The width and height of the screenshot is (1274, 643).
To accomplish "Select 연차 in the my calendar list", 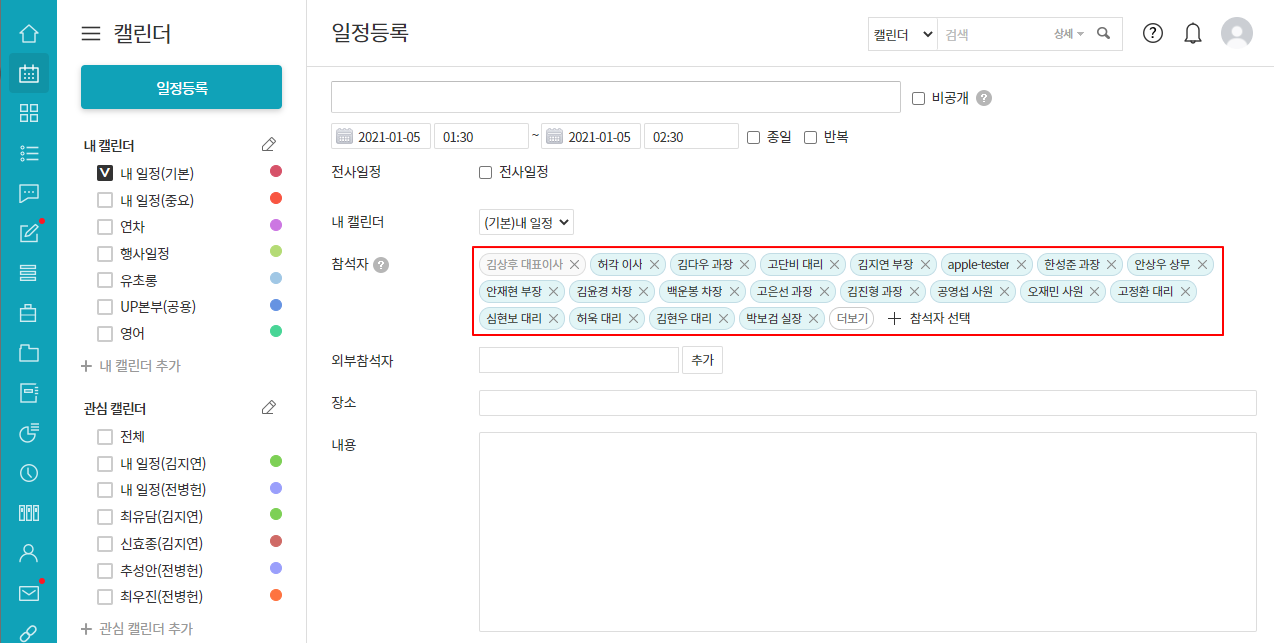I will 105,227.
